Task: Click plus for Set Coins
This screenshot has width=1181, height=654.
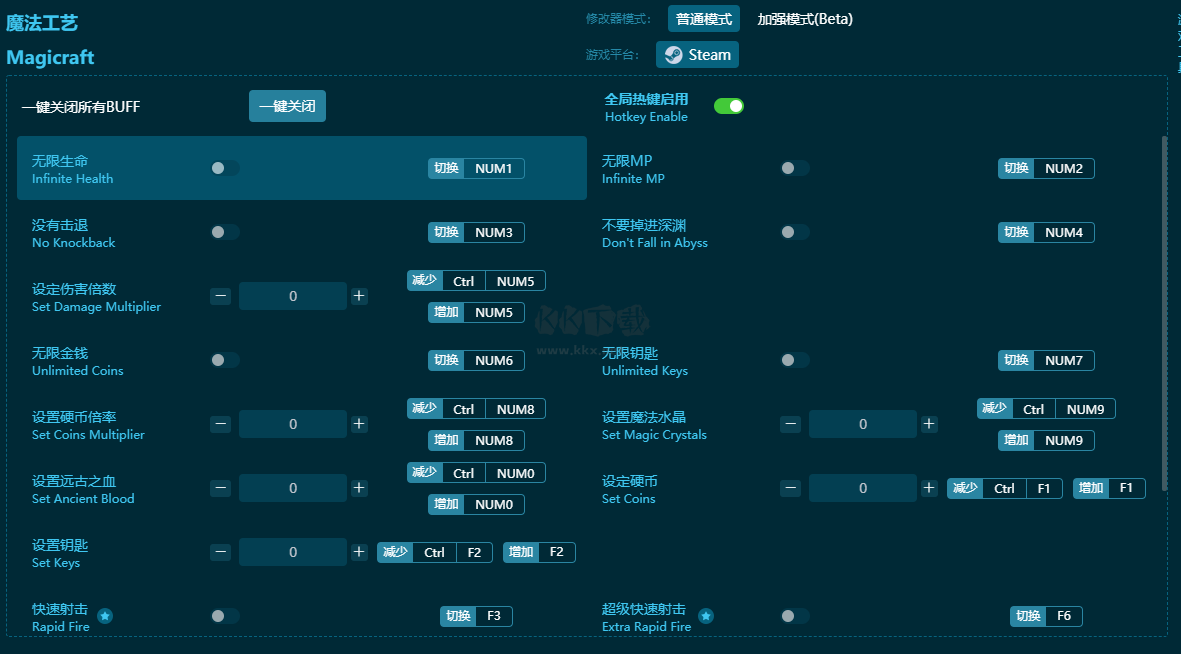Action: tap(929, 488)
